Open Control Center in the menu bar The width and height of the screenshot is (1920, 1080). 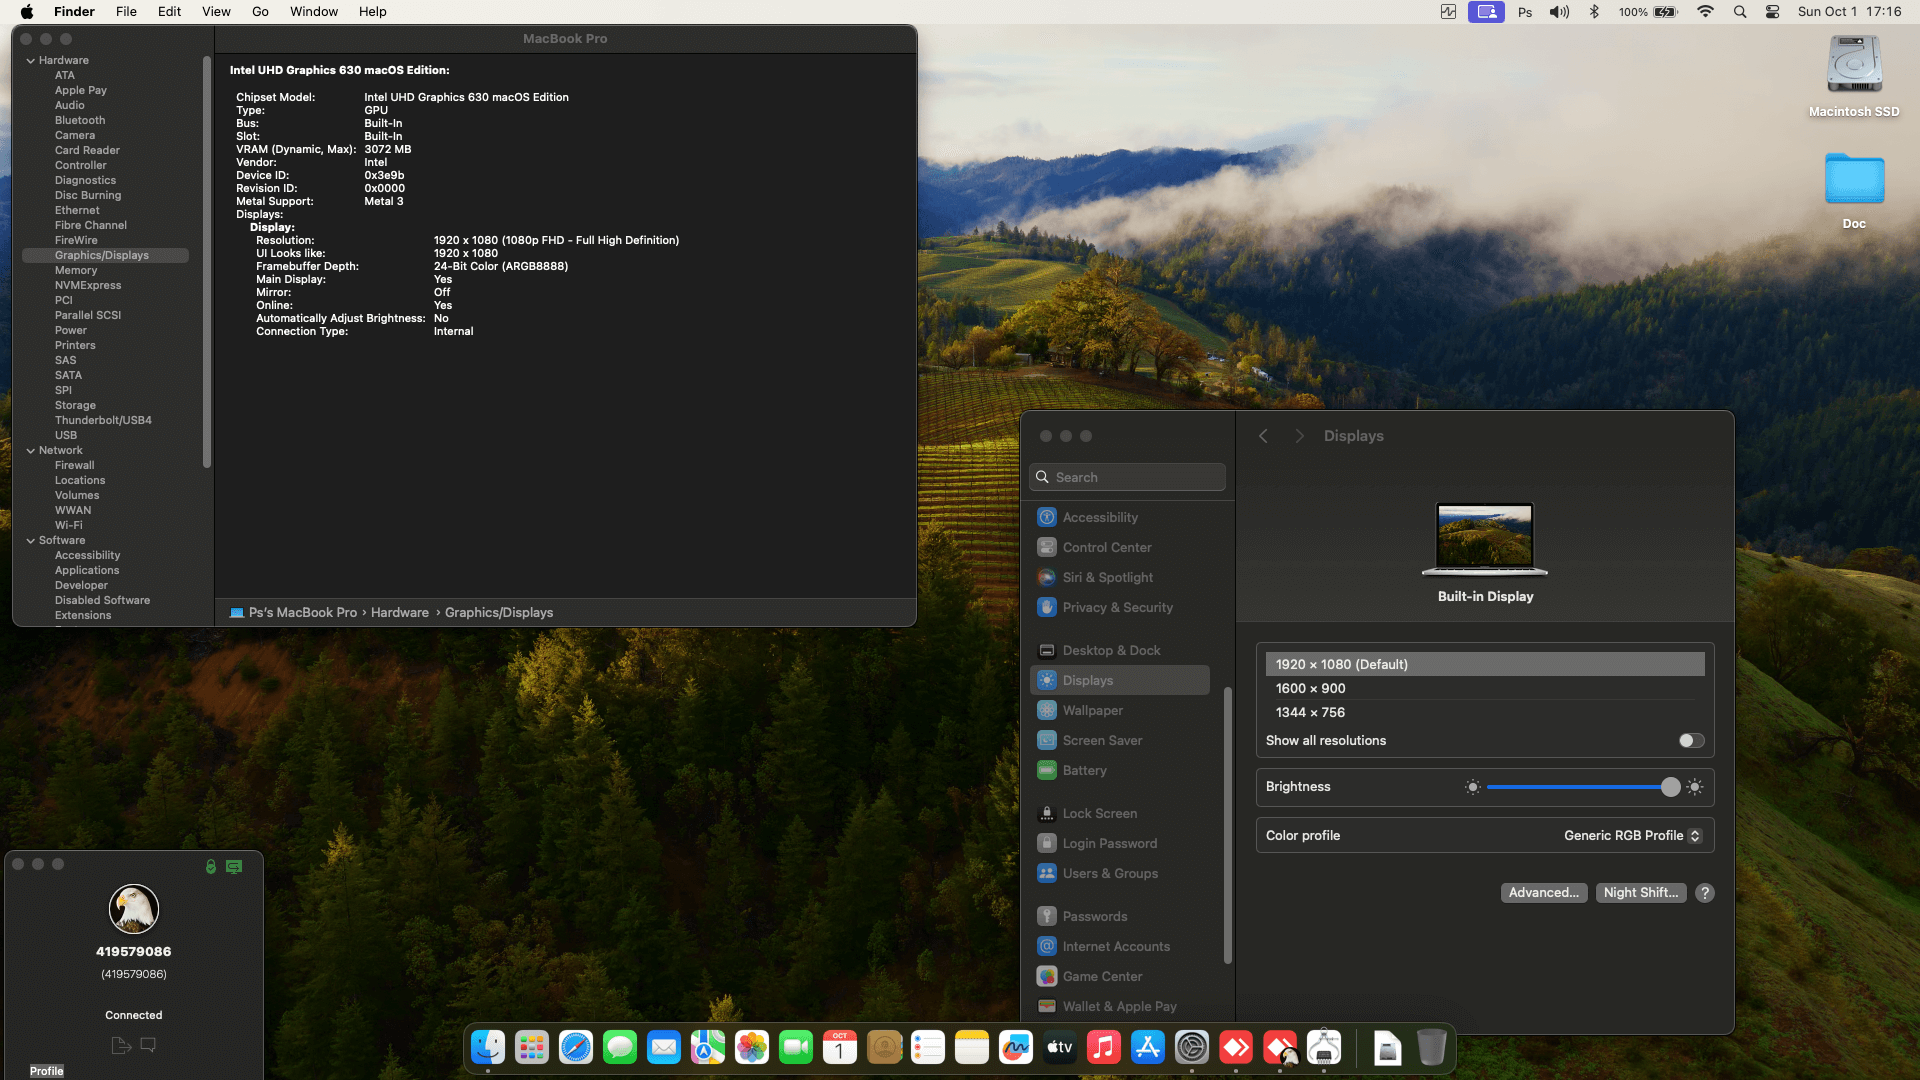(x=1772, y=12)
